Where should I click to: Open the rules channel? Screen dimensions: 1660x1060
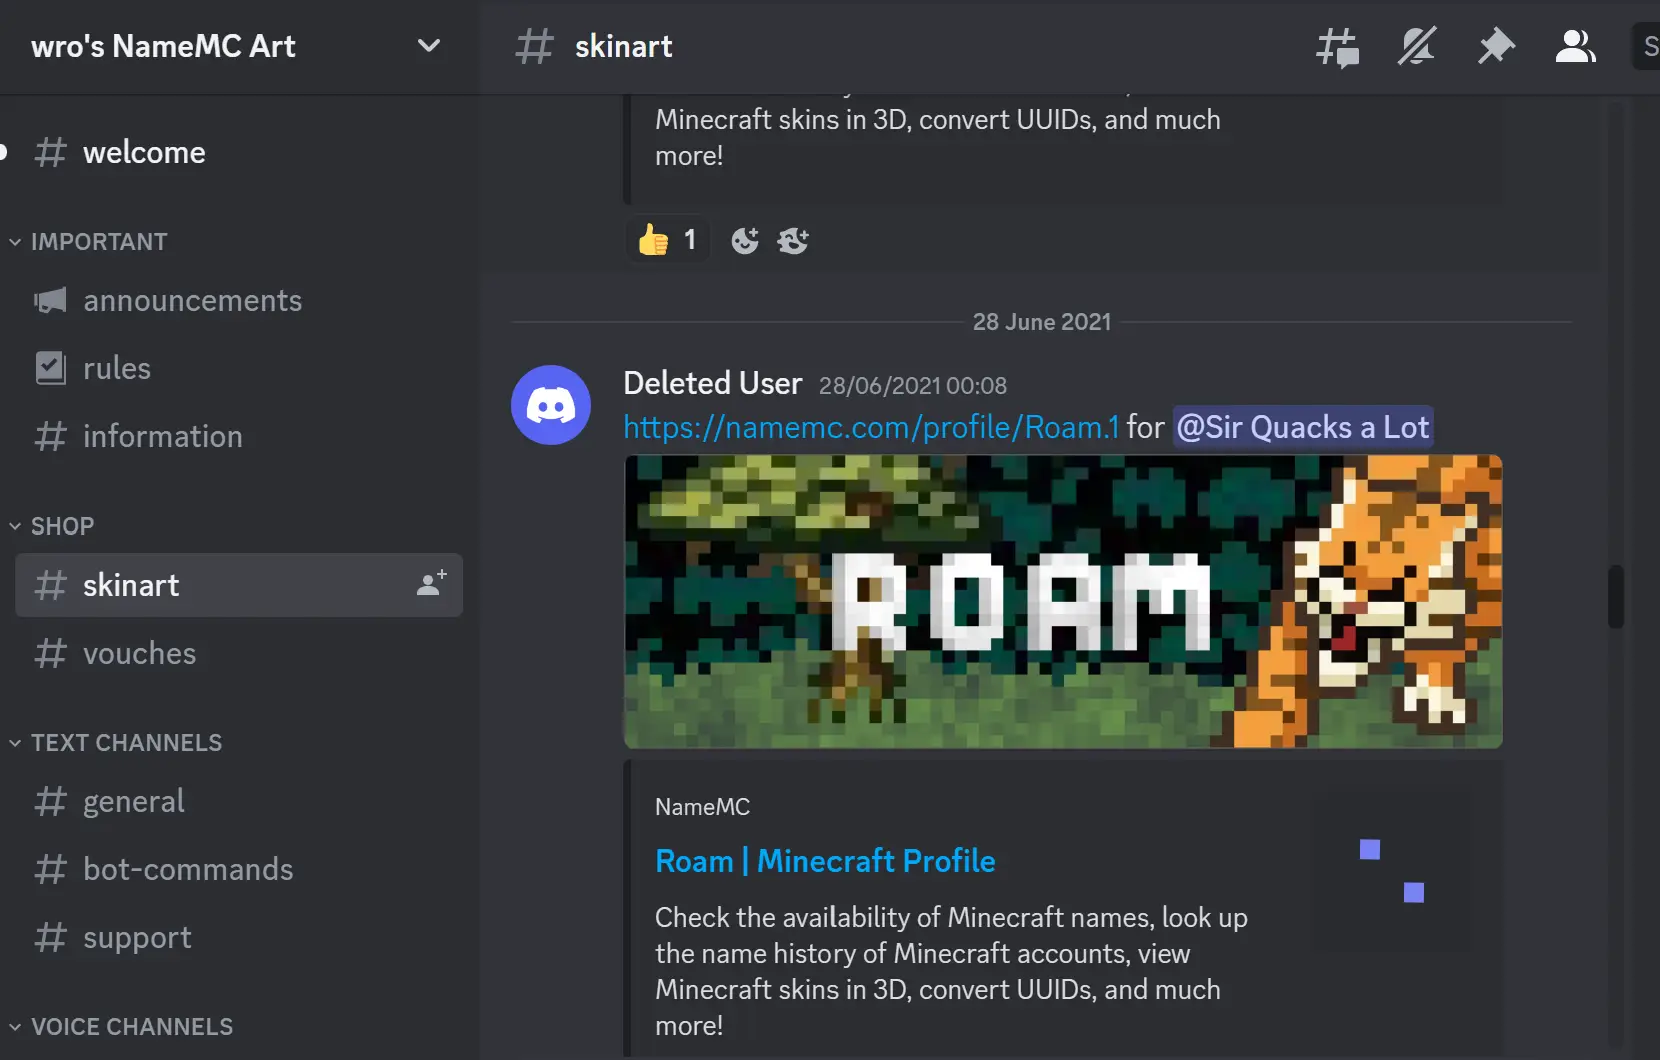point(117,369)
